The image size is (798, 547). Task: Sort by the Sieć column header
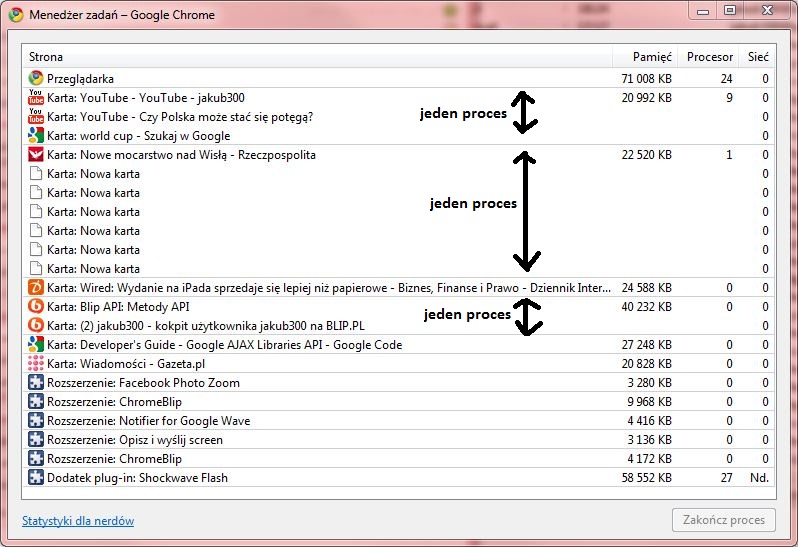[x=757, y=57]
